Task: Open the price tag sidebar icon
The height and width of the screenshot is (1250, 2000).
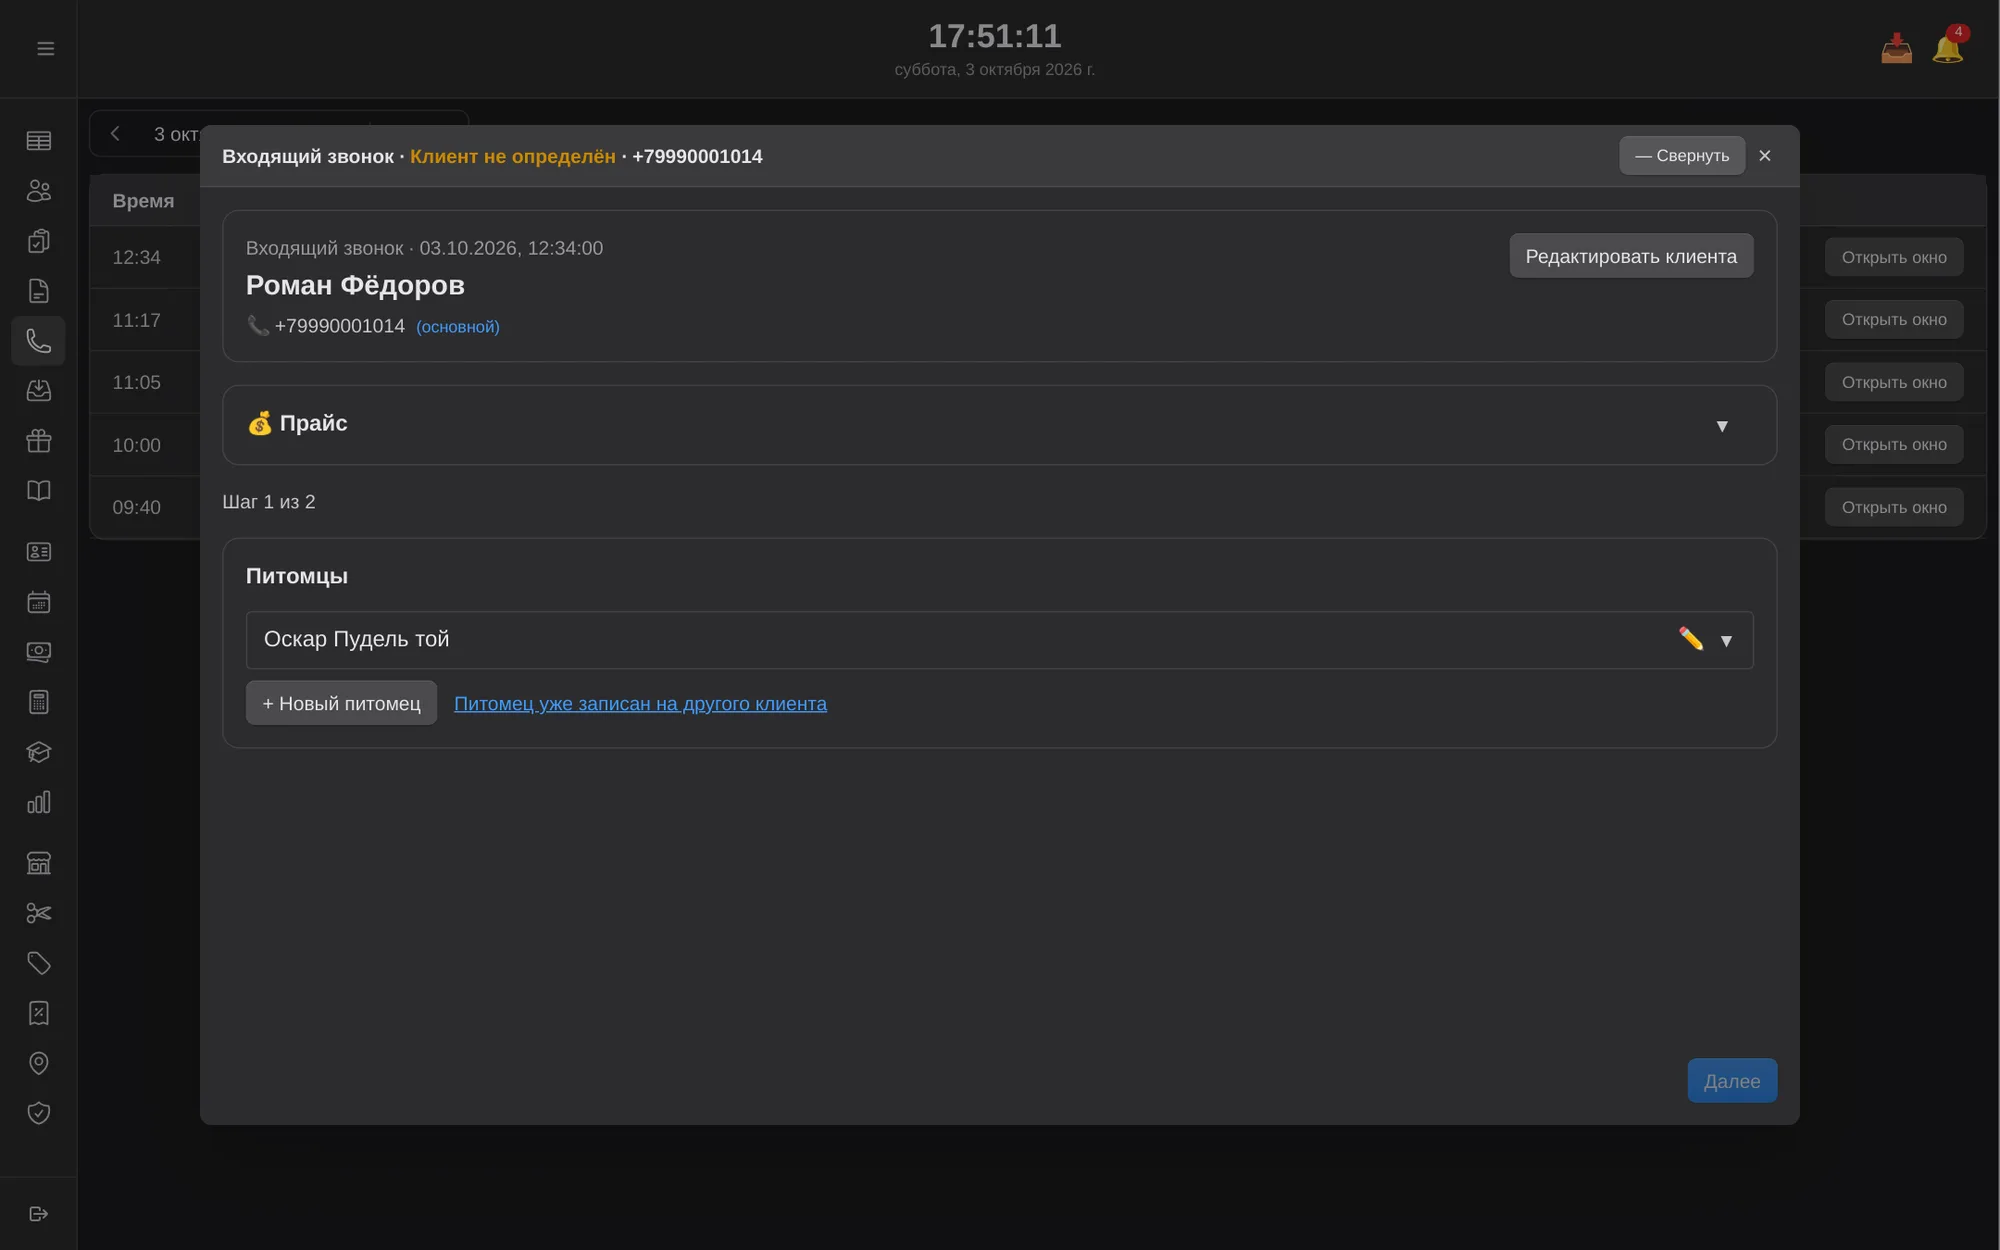Action: [x=38, y=963]
